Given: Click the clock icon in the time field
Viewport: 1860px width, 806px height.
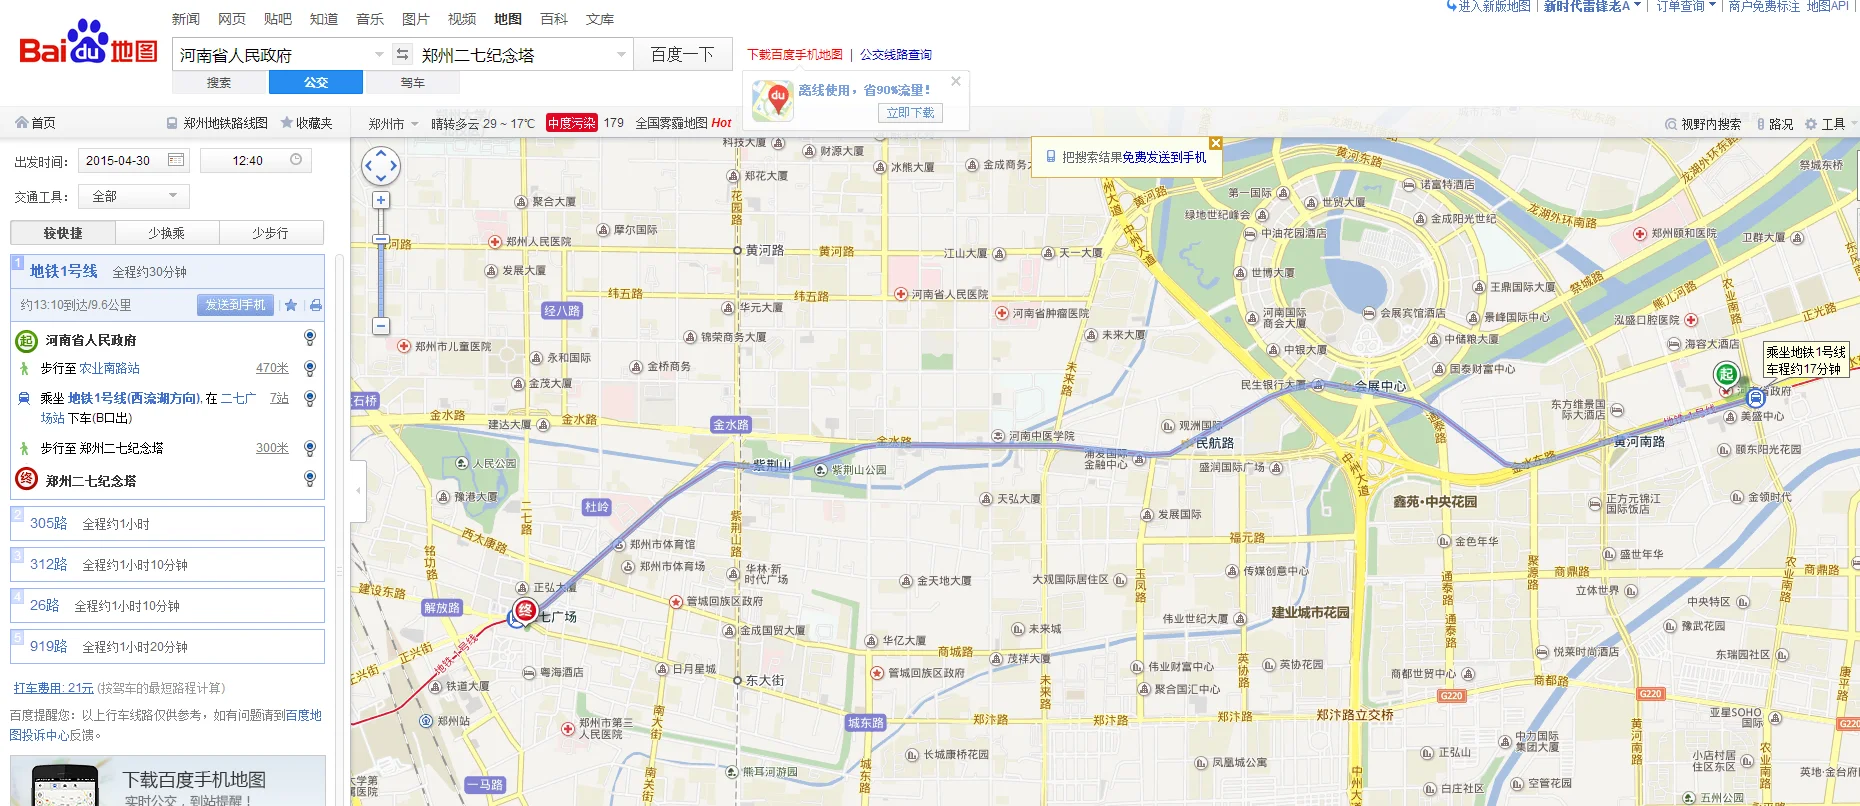Looking at the screenshot, I should (296, 160).
